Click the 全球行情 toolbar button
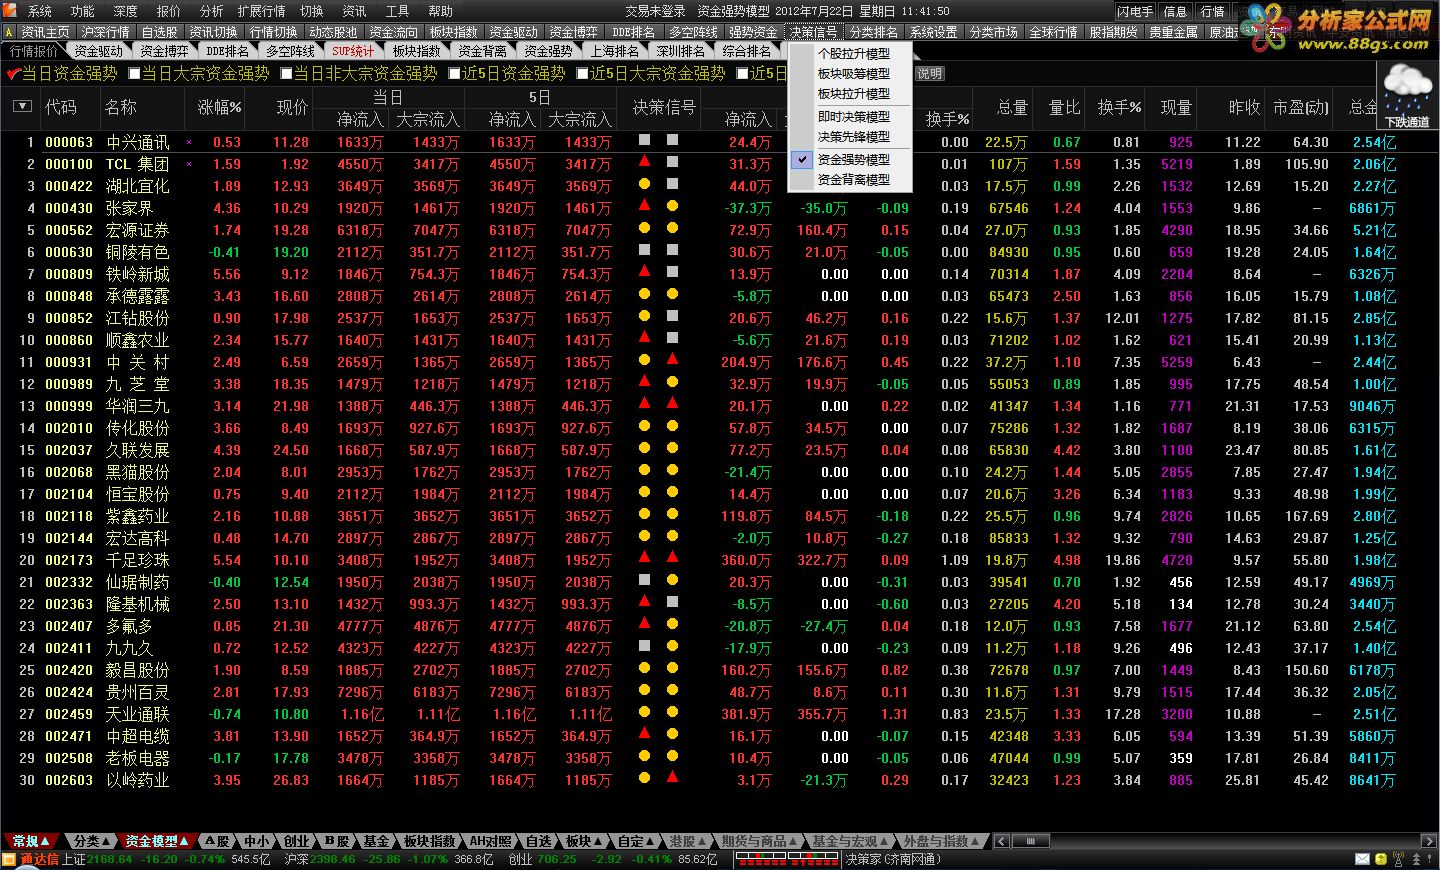The width and height of the screenshot is (1440, 870). [1053, 32]
